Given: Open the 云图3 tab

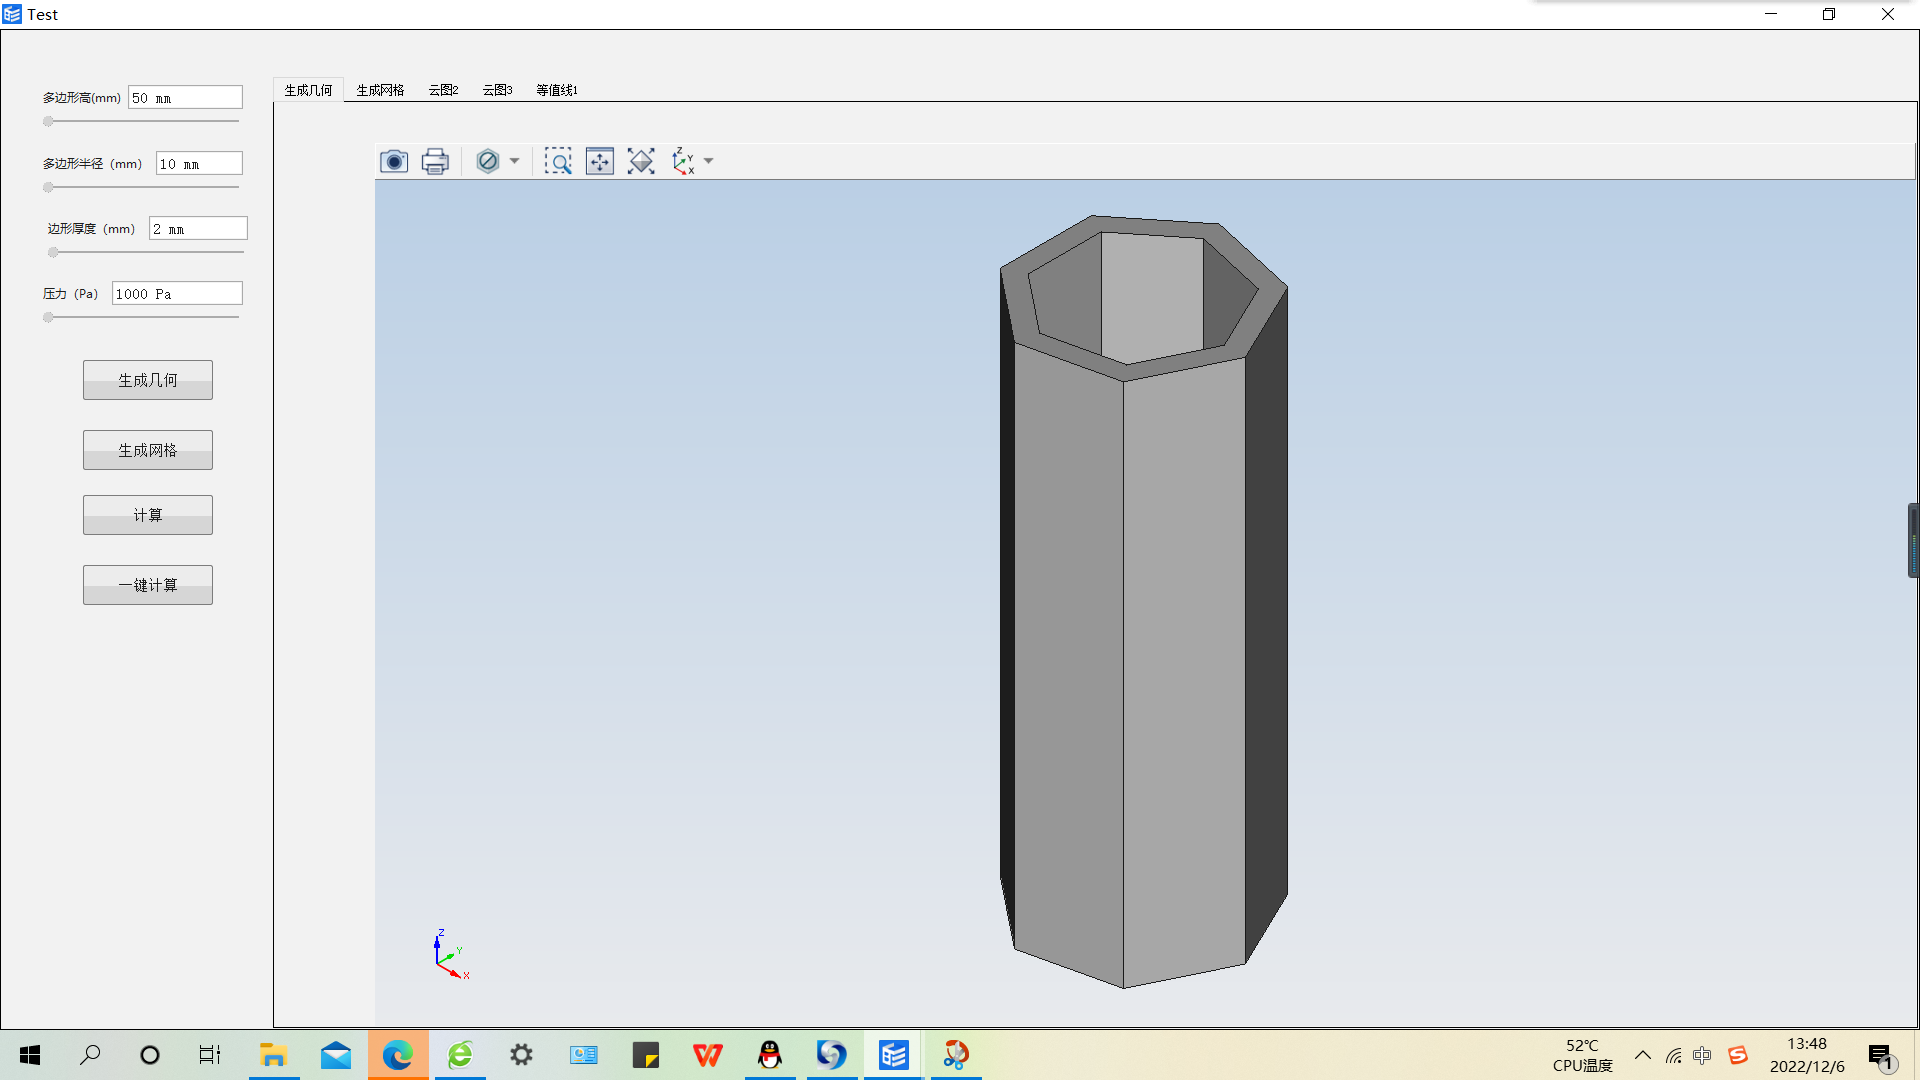Looking at the screenshot, I should point(497,90).
